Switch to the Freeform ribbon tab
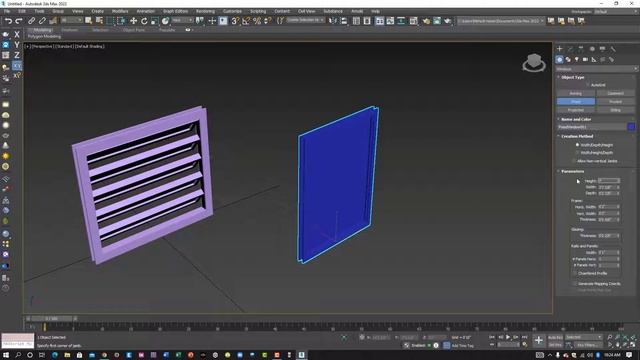This screenshot has width=640, height=360. 69,30
